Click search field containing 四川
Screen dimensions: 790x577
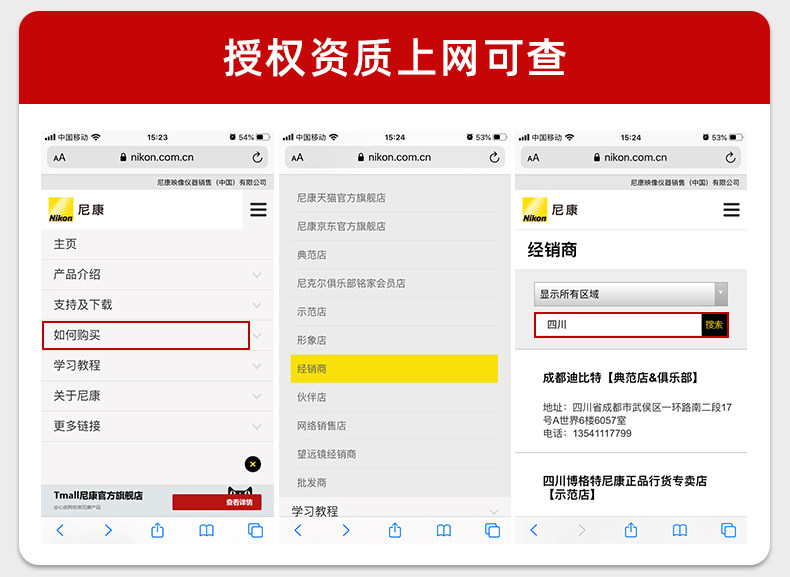click(618, 325)
